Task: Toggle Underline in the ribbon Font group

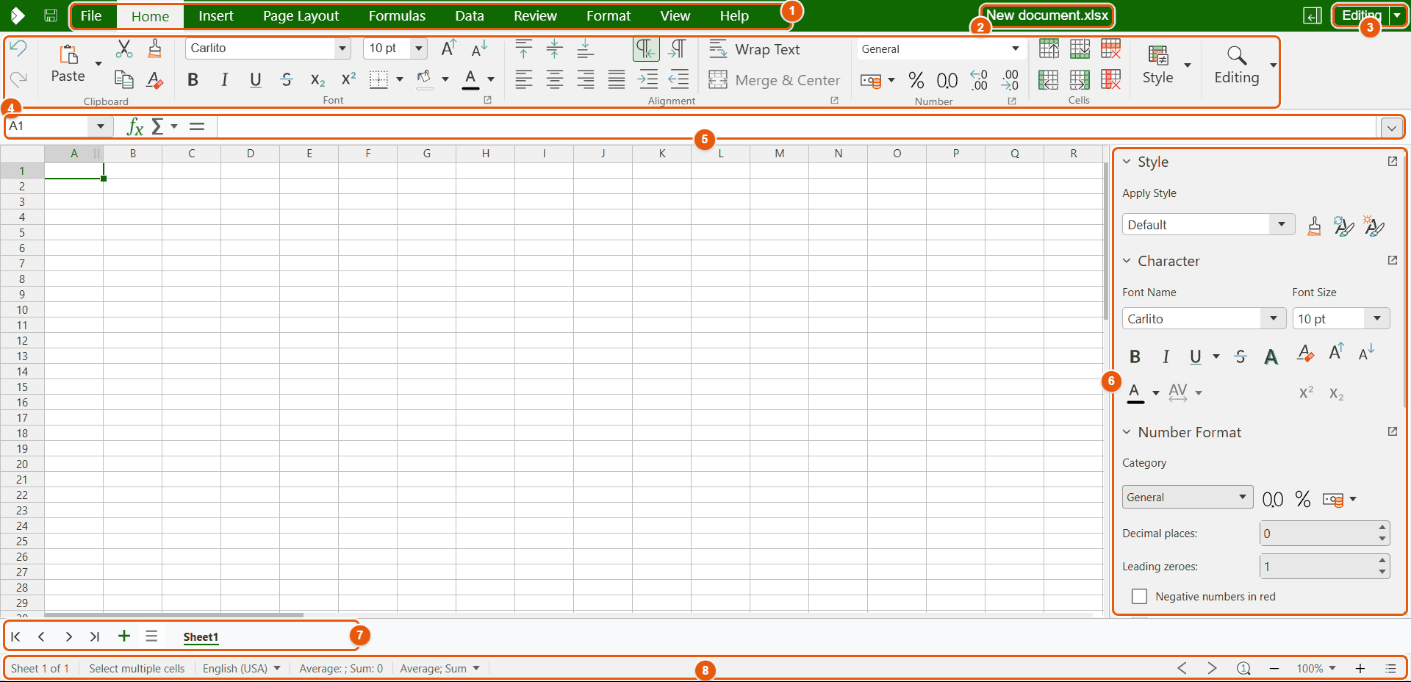Action: [255, 80]
